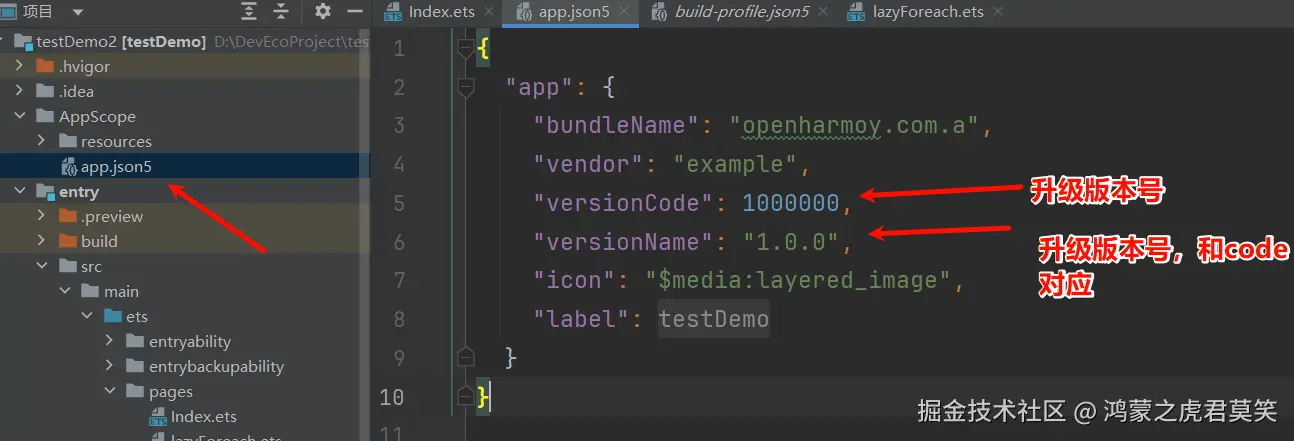Click the .idea folder icon

pyautogui.click(x=45, y=92)
